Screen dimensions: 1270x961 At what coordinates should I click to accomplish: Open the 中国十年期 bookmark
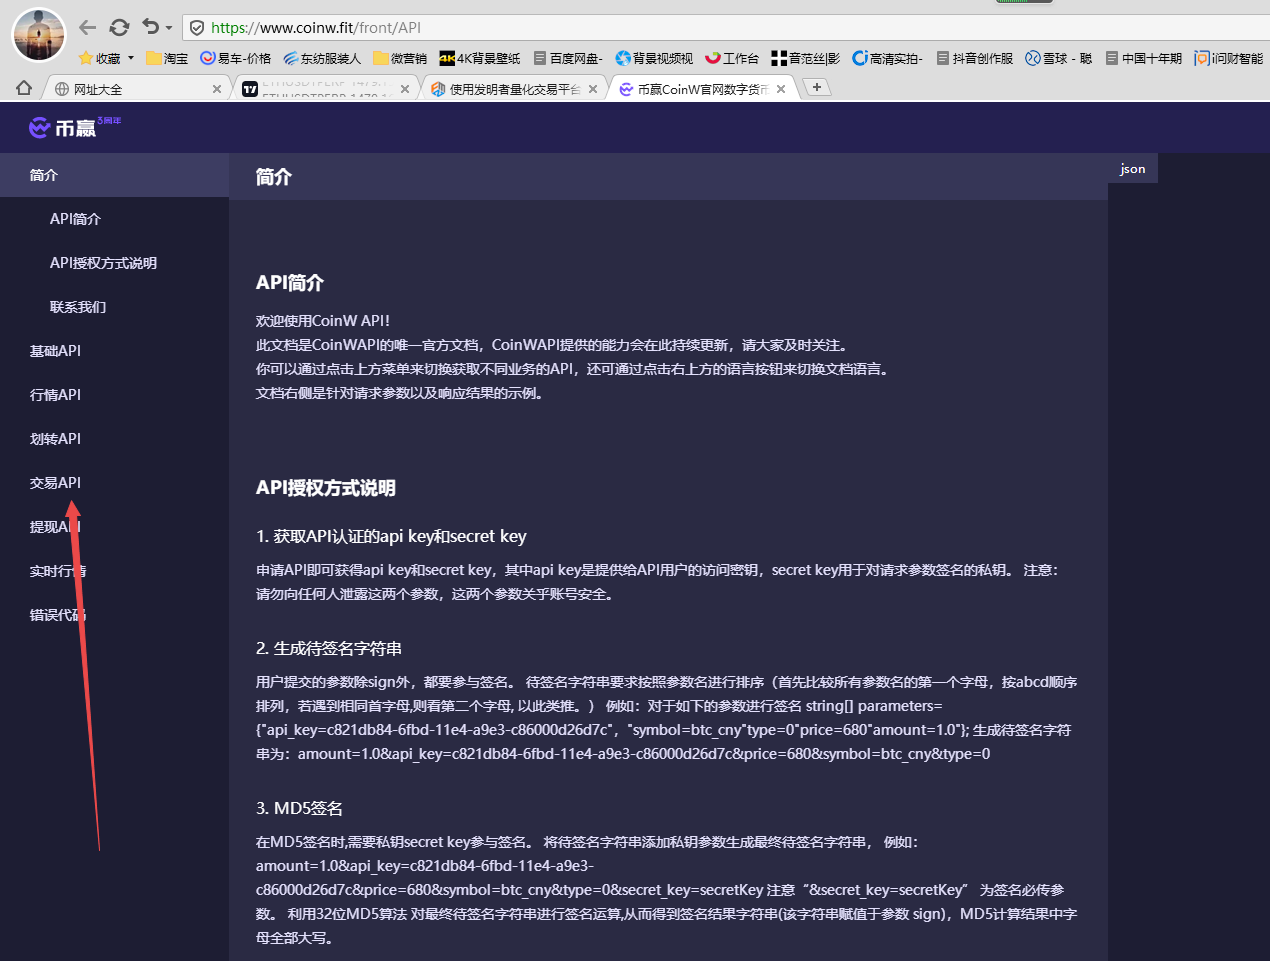tap(1144, 58)
